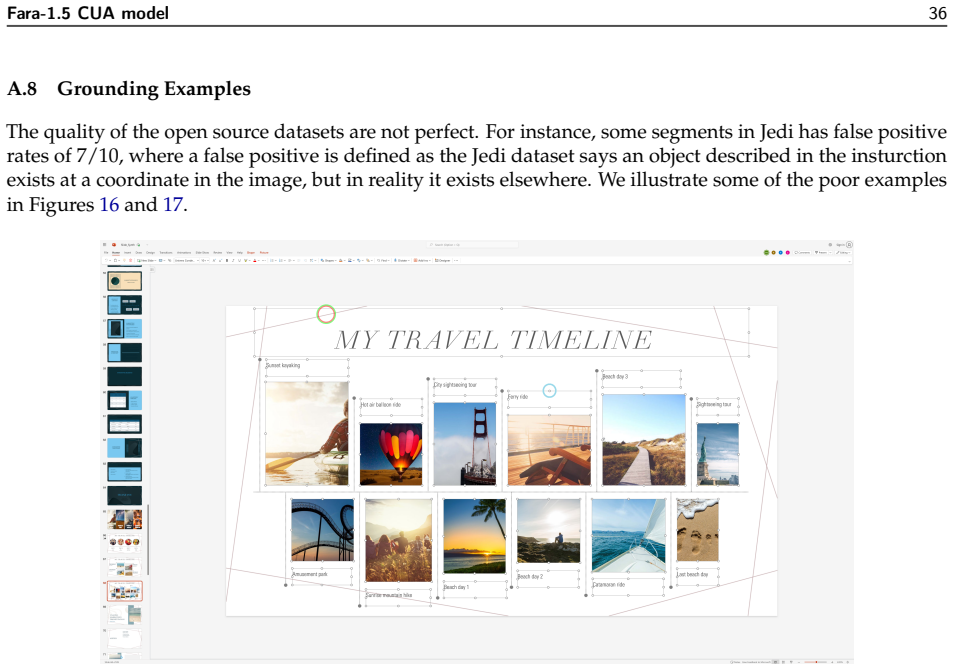Screen dimensions: 954x670
Task: Open the Shapes dropdown
Action: [327, 260]
